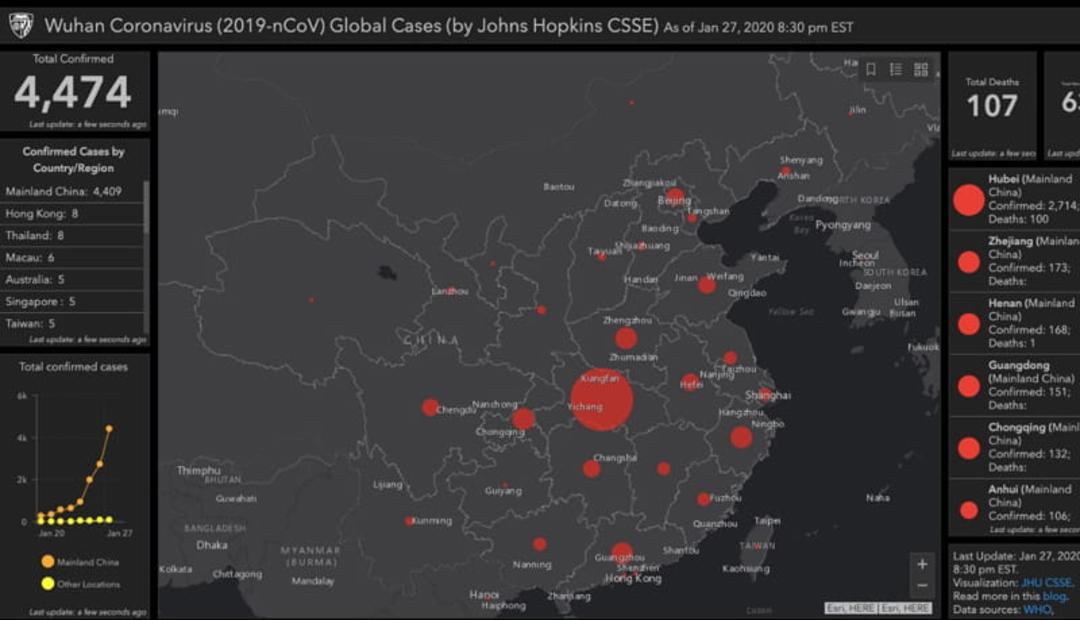1080x620 pixels.
Task: Click the Shenyang case circle on map
Action: point(786,171)
